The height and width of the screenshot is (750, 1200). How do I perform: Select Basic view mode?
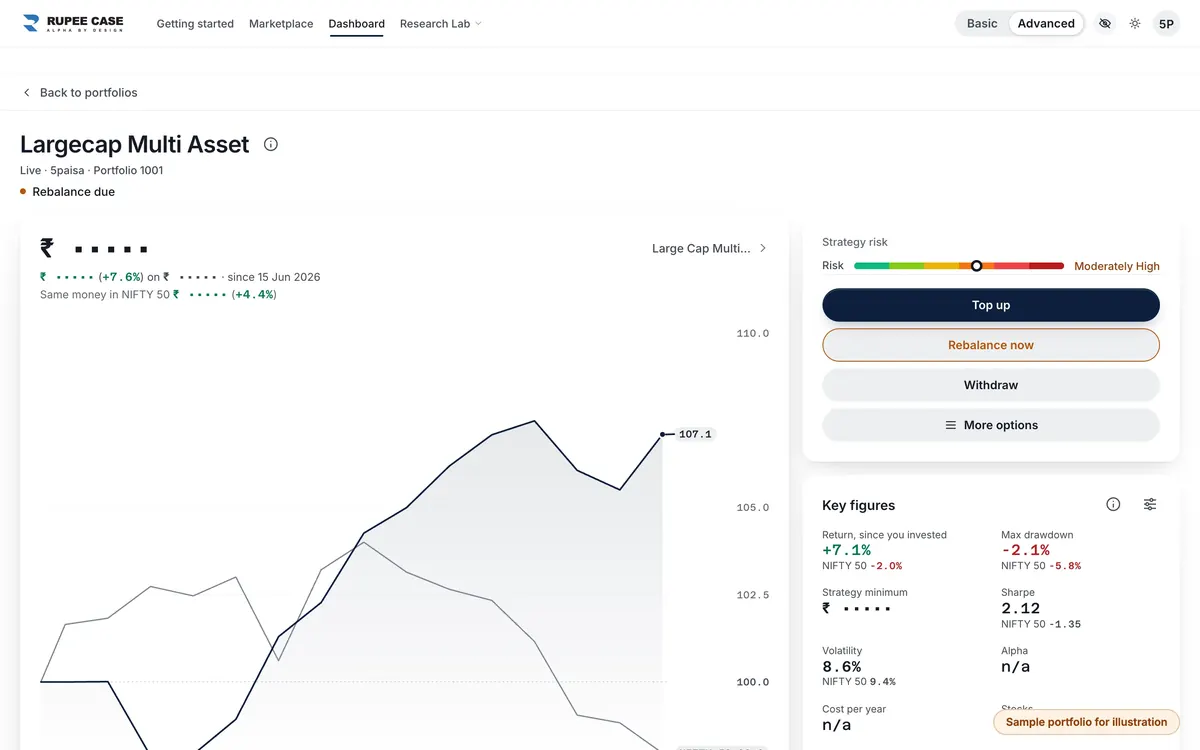(982, 23)
